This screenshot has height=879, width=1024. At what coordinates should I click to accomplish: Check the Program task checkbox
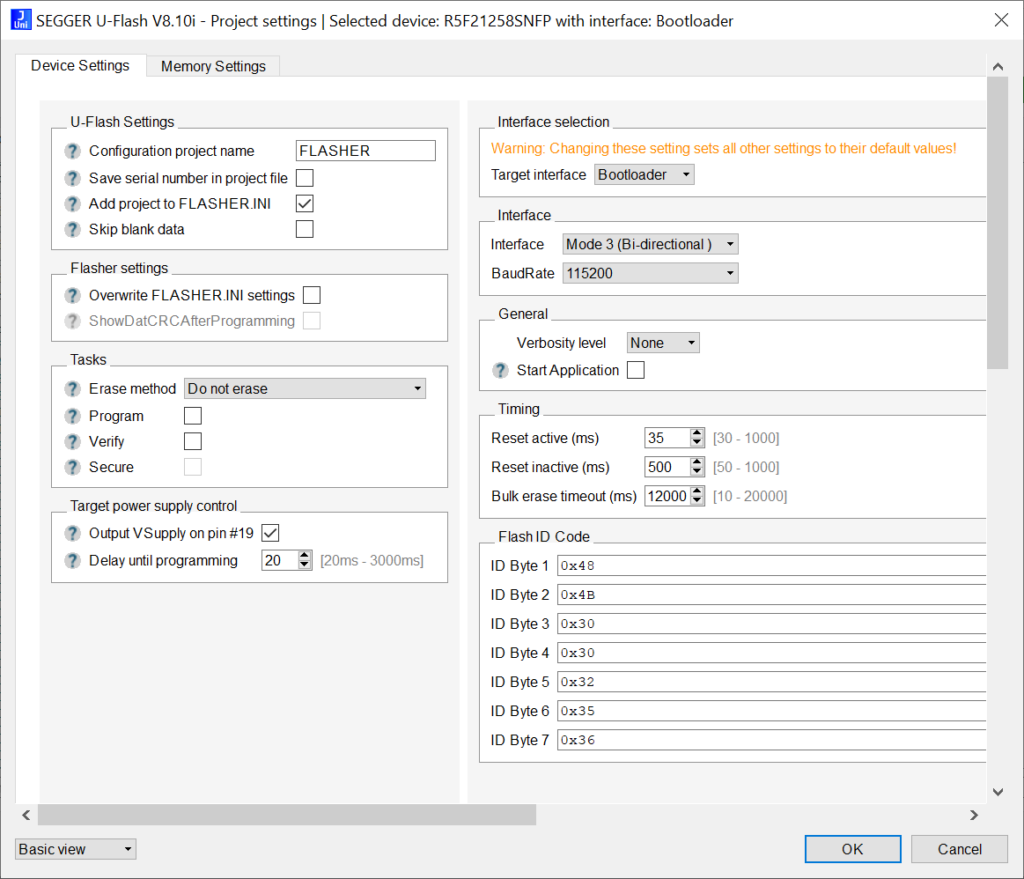click(x=193, y=416)
